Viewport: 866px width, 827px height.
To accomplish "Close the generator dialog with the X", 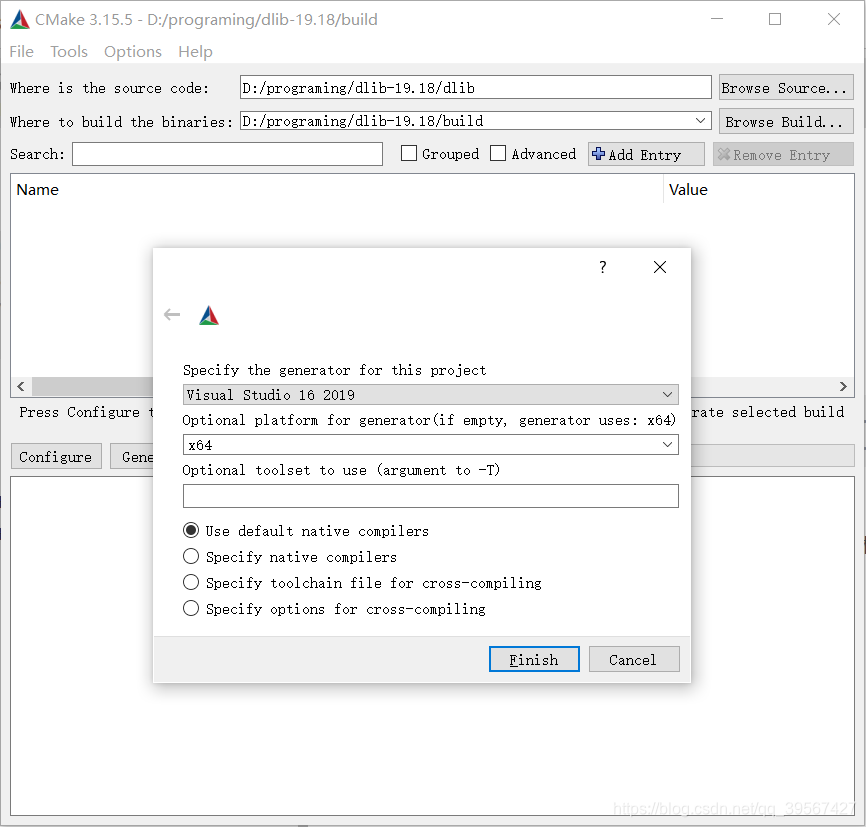I will click(659, 267).
